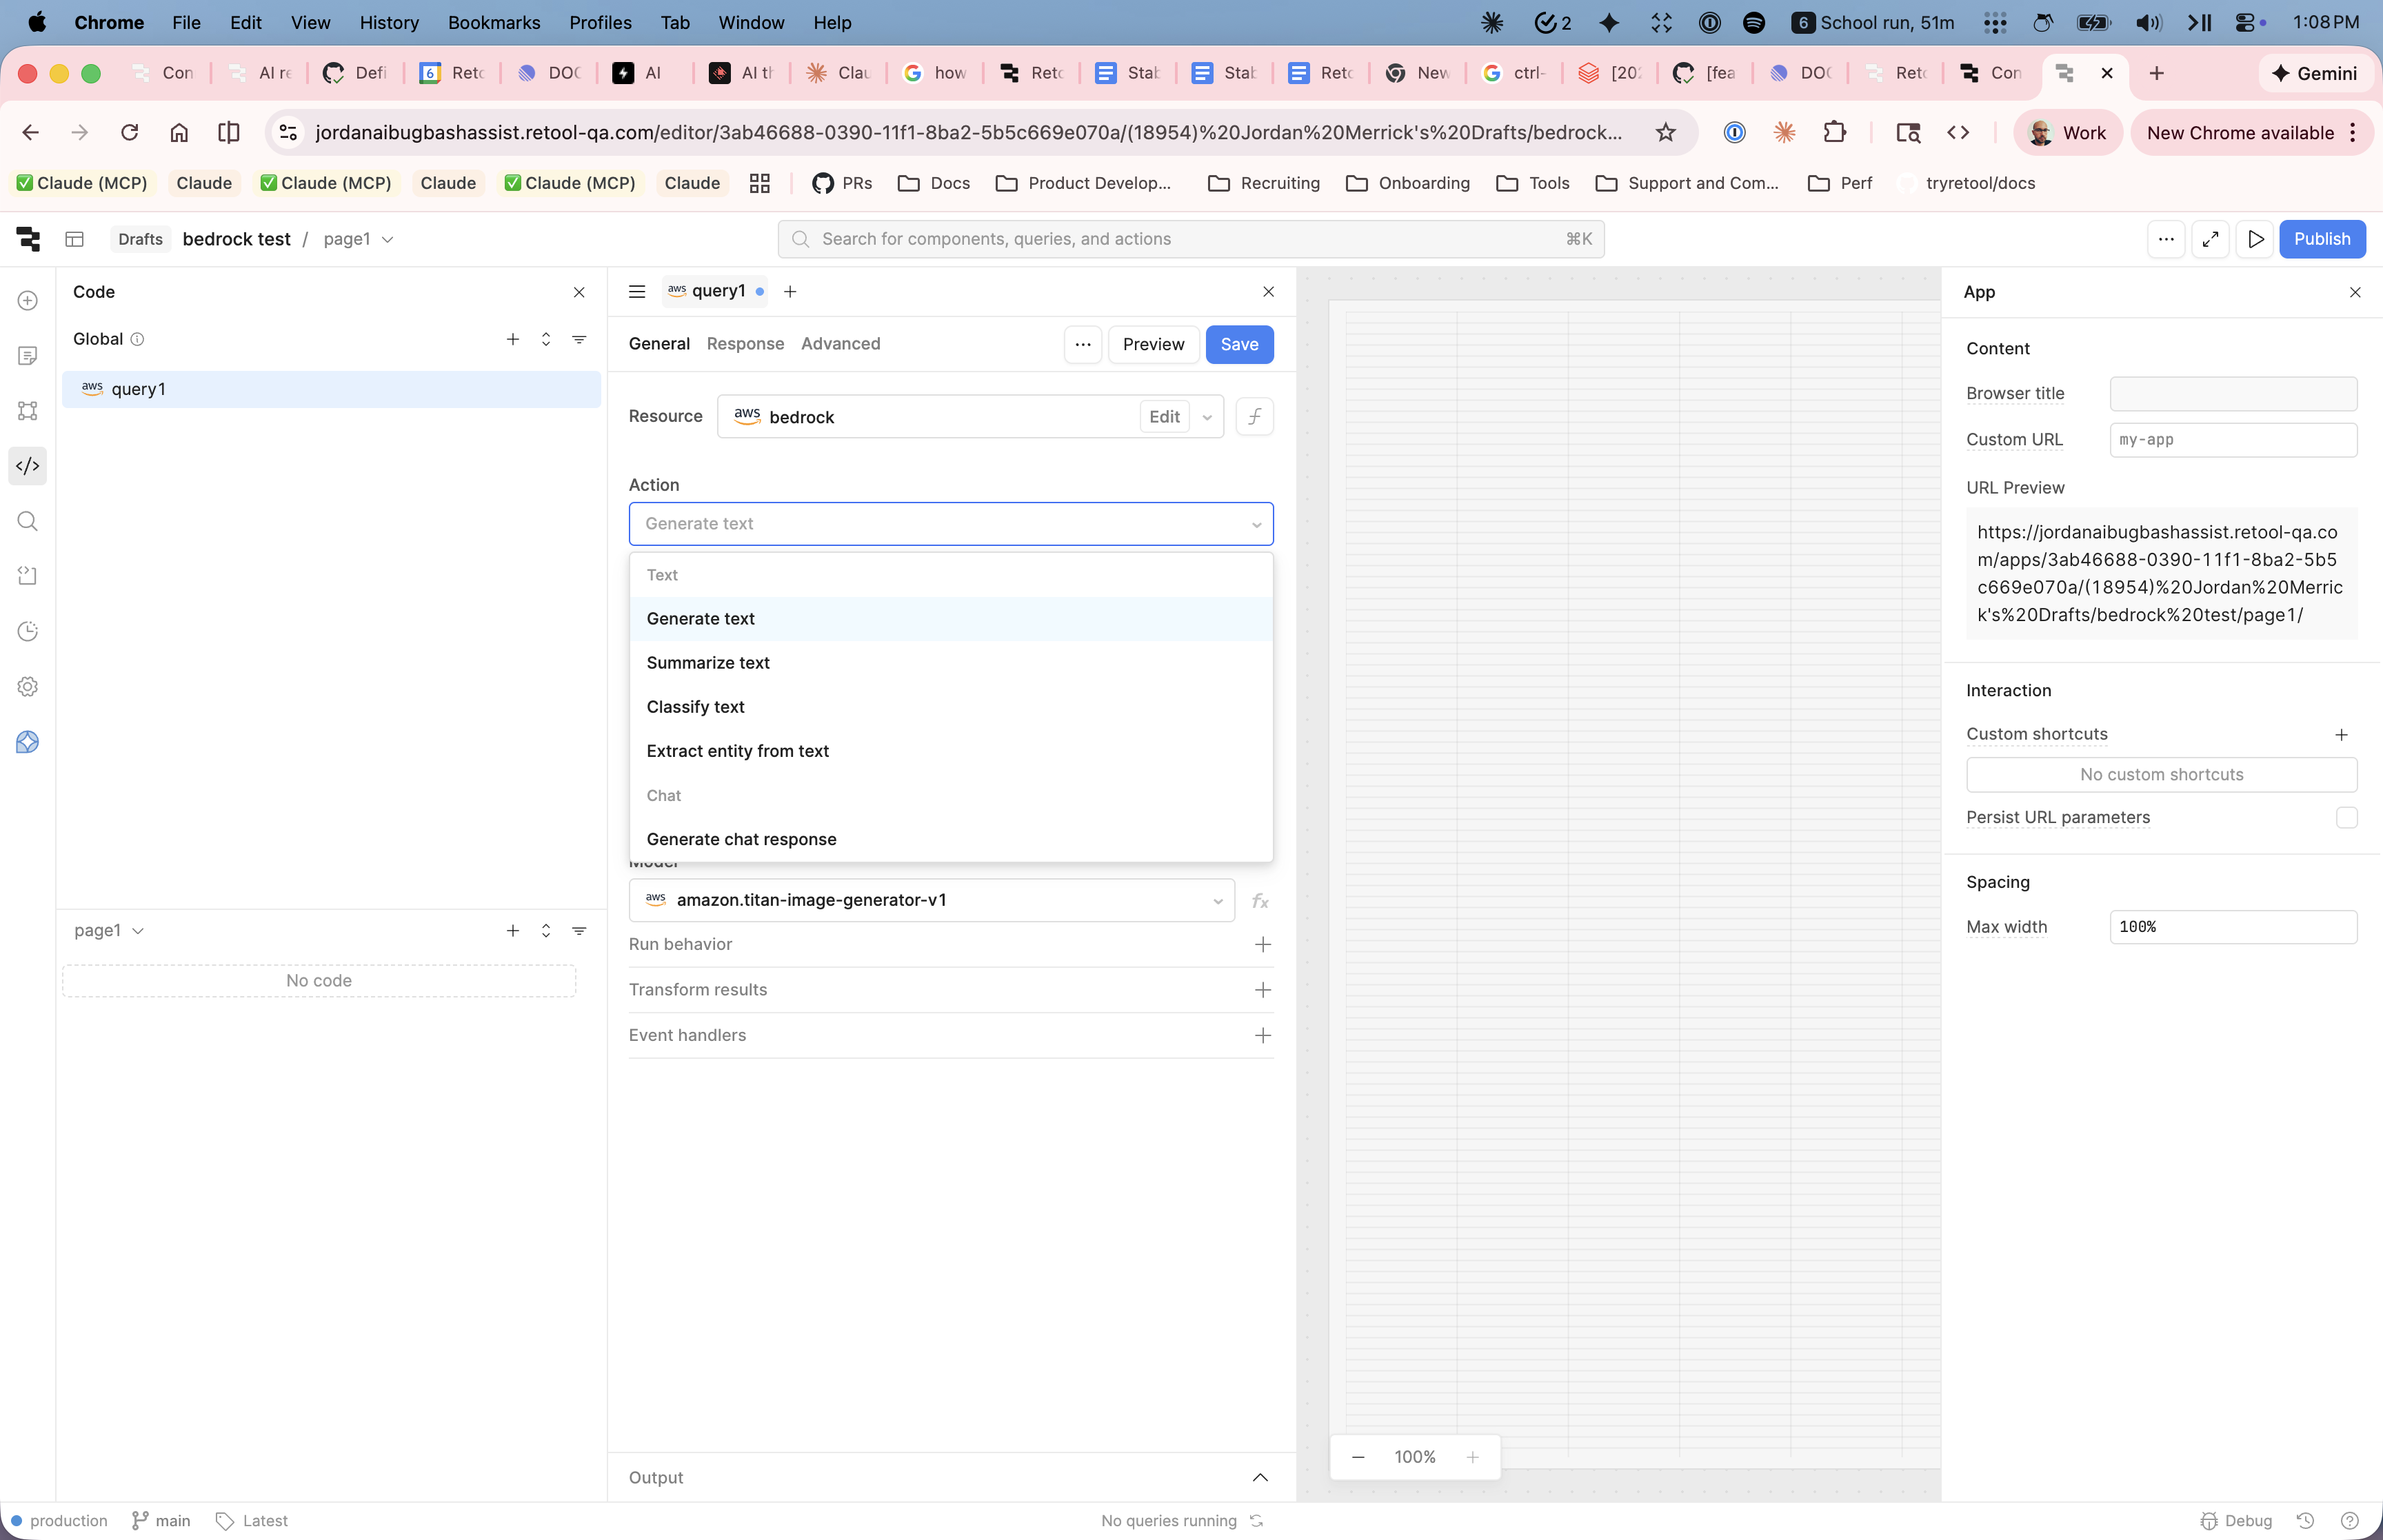The width and height of the screenshot is (2383, 1540).
Task: Open search from the left sidebar magnifier
Action: pyautogui.click(x=27, y=521)
